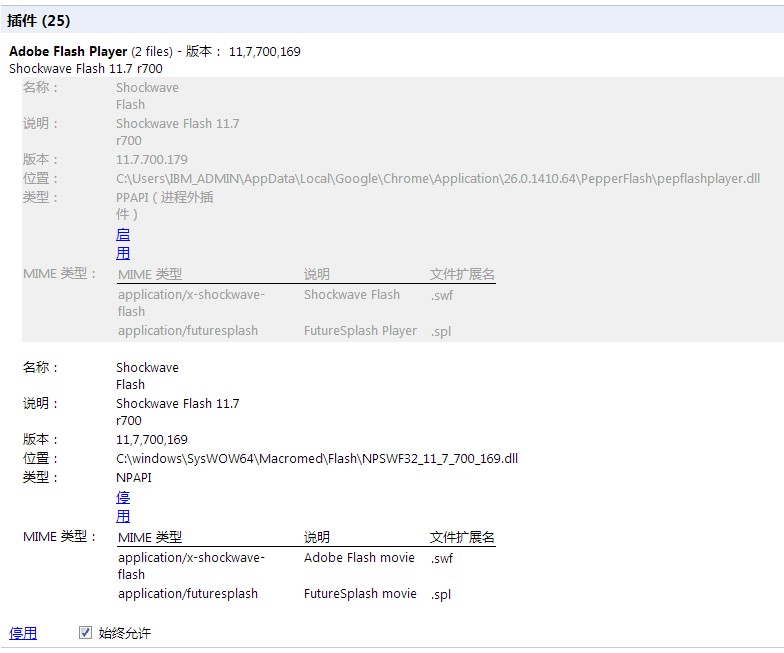Click the pepflashplayer.dll location path

tap(438, 178)
